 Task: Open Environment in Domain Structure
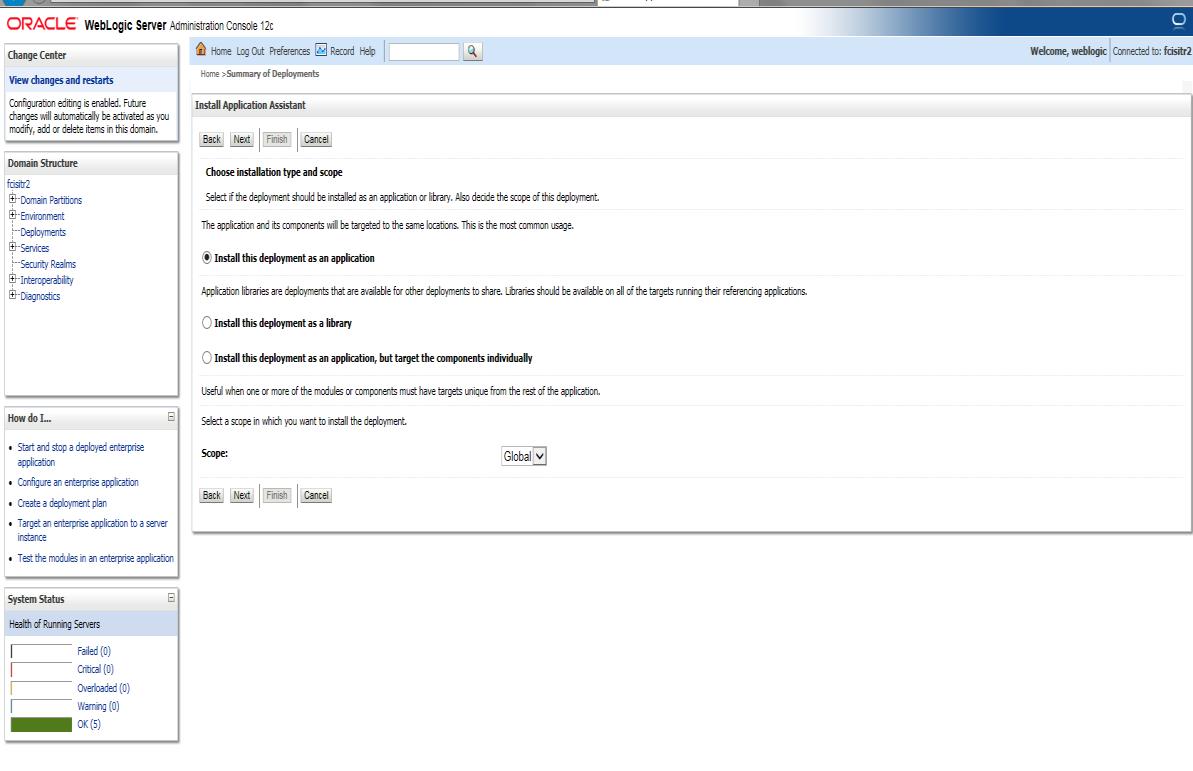point(42,216)
